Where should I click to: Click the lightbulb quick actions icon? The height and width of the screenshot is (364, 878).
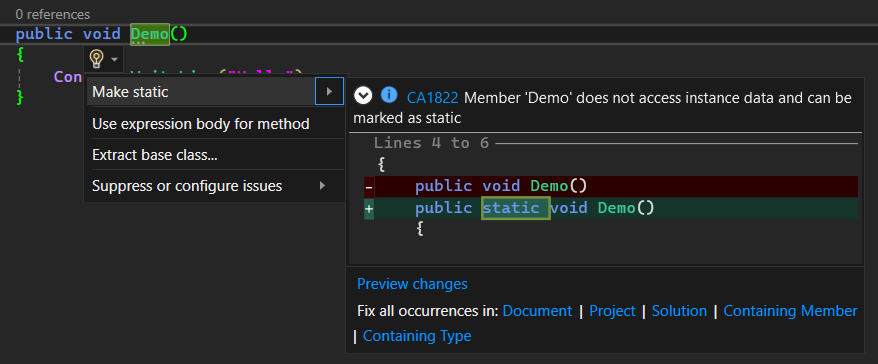pos(97,58)
